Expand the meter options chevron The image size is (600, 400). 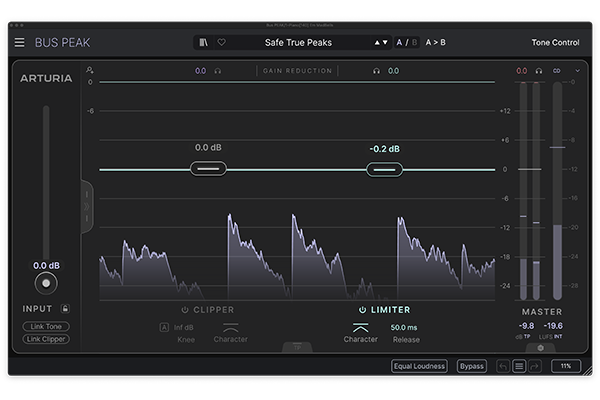pyautogui.click(x=578, y=71)
